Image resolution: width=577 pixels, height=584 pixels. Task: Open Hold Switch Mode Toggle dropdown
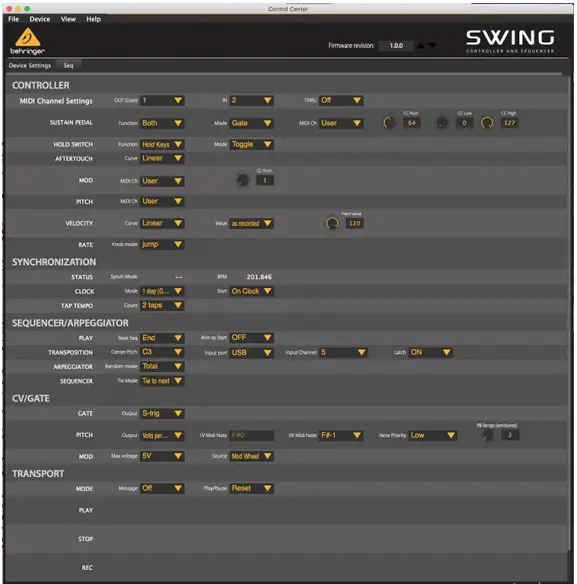click(251, 144)
